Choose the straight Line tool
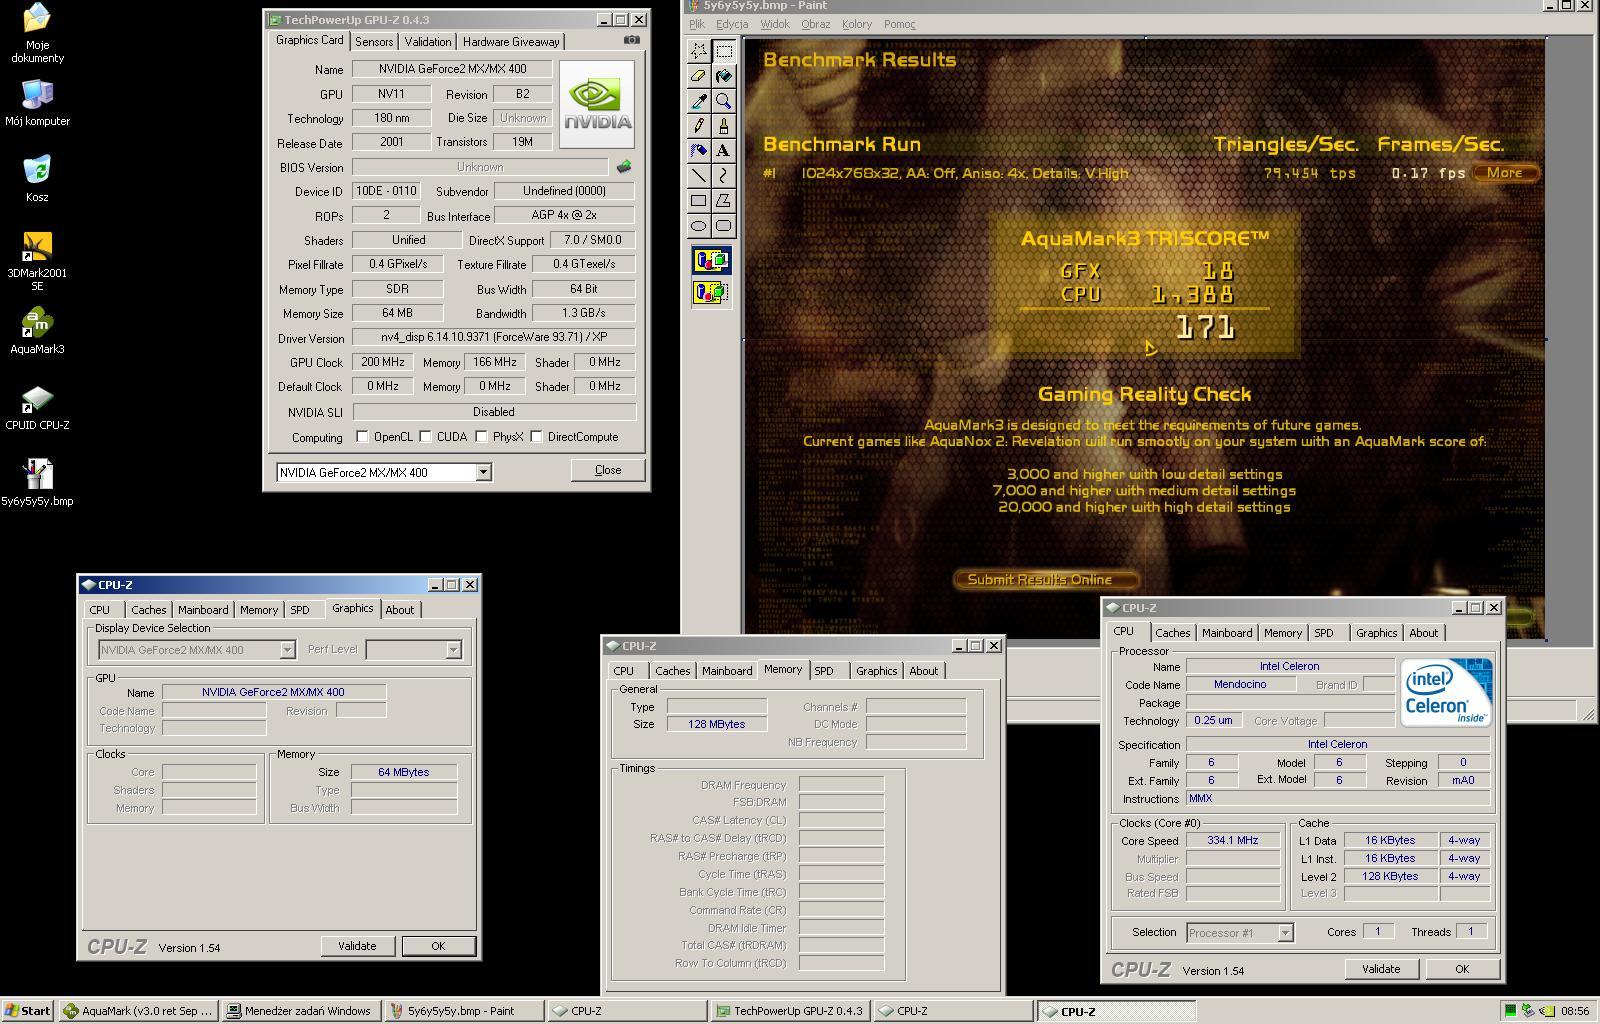1600x1024 pixels. (x=699, y=176)
